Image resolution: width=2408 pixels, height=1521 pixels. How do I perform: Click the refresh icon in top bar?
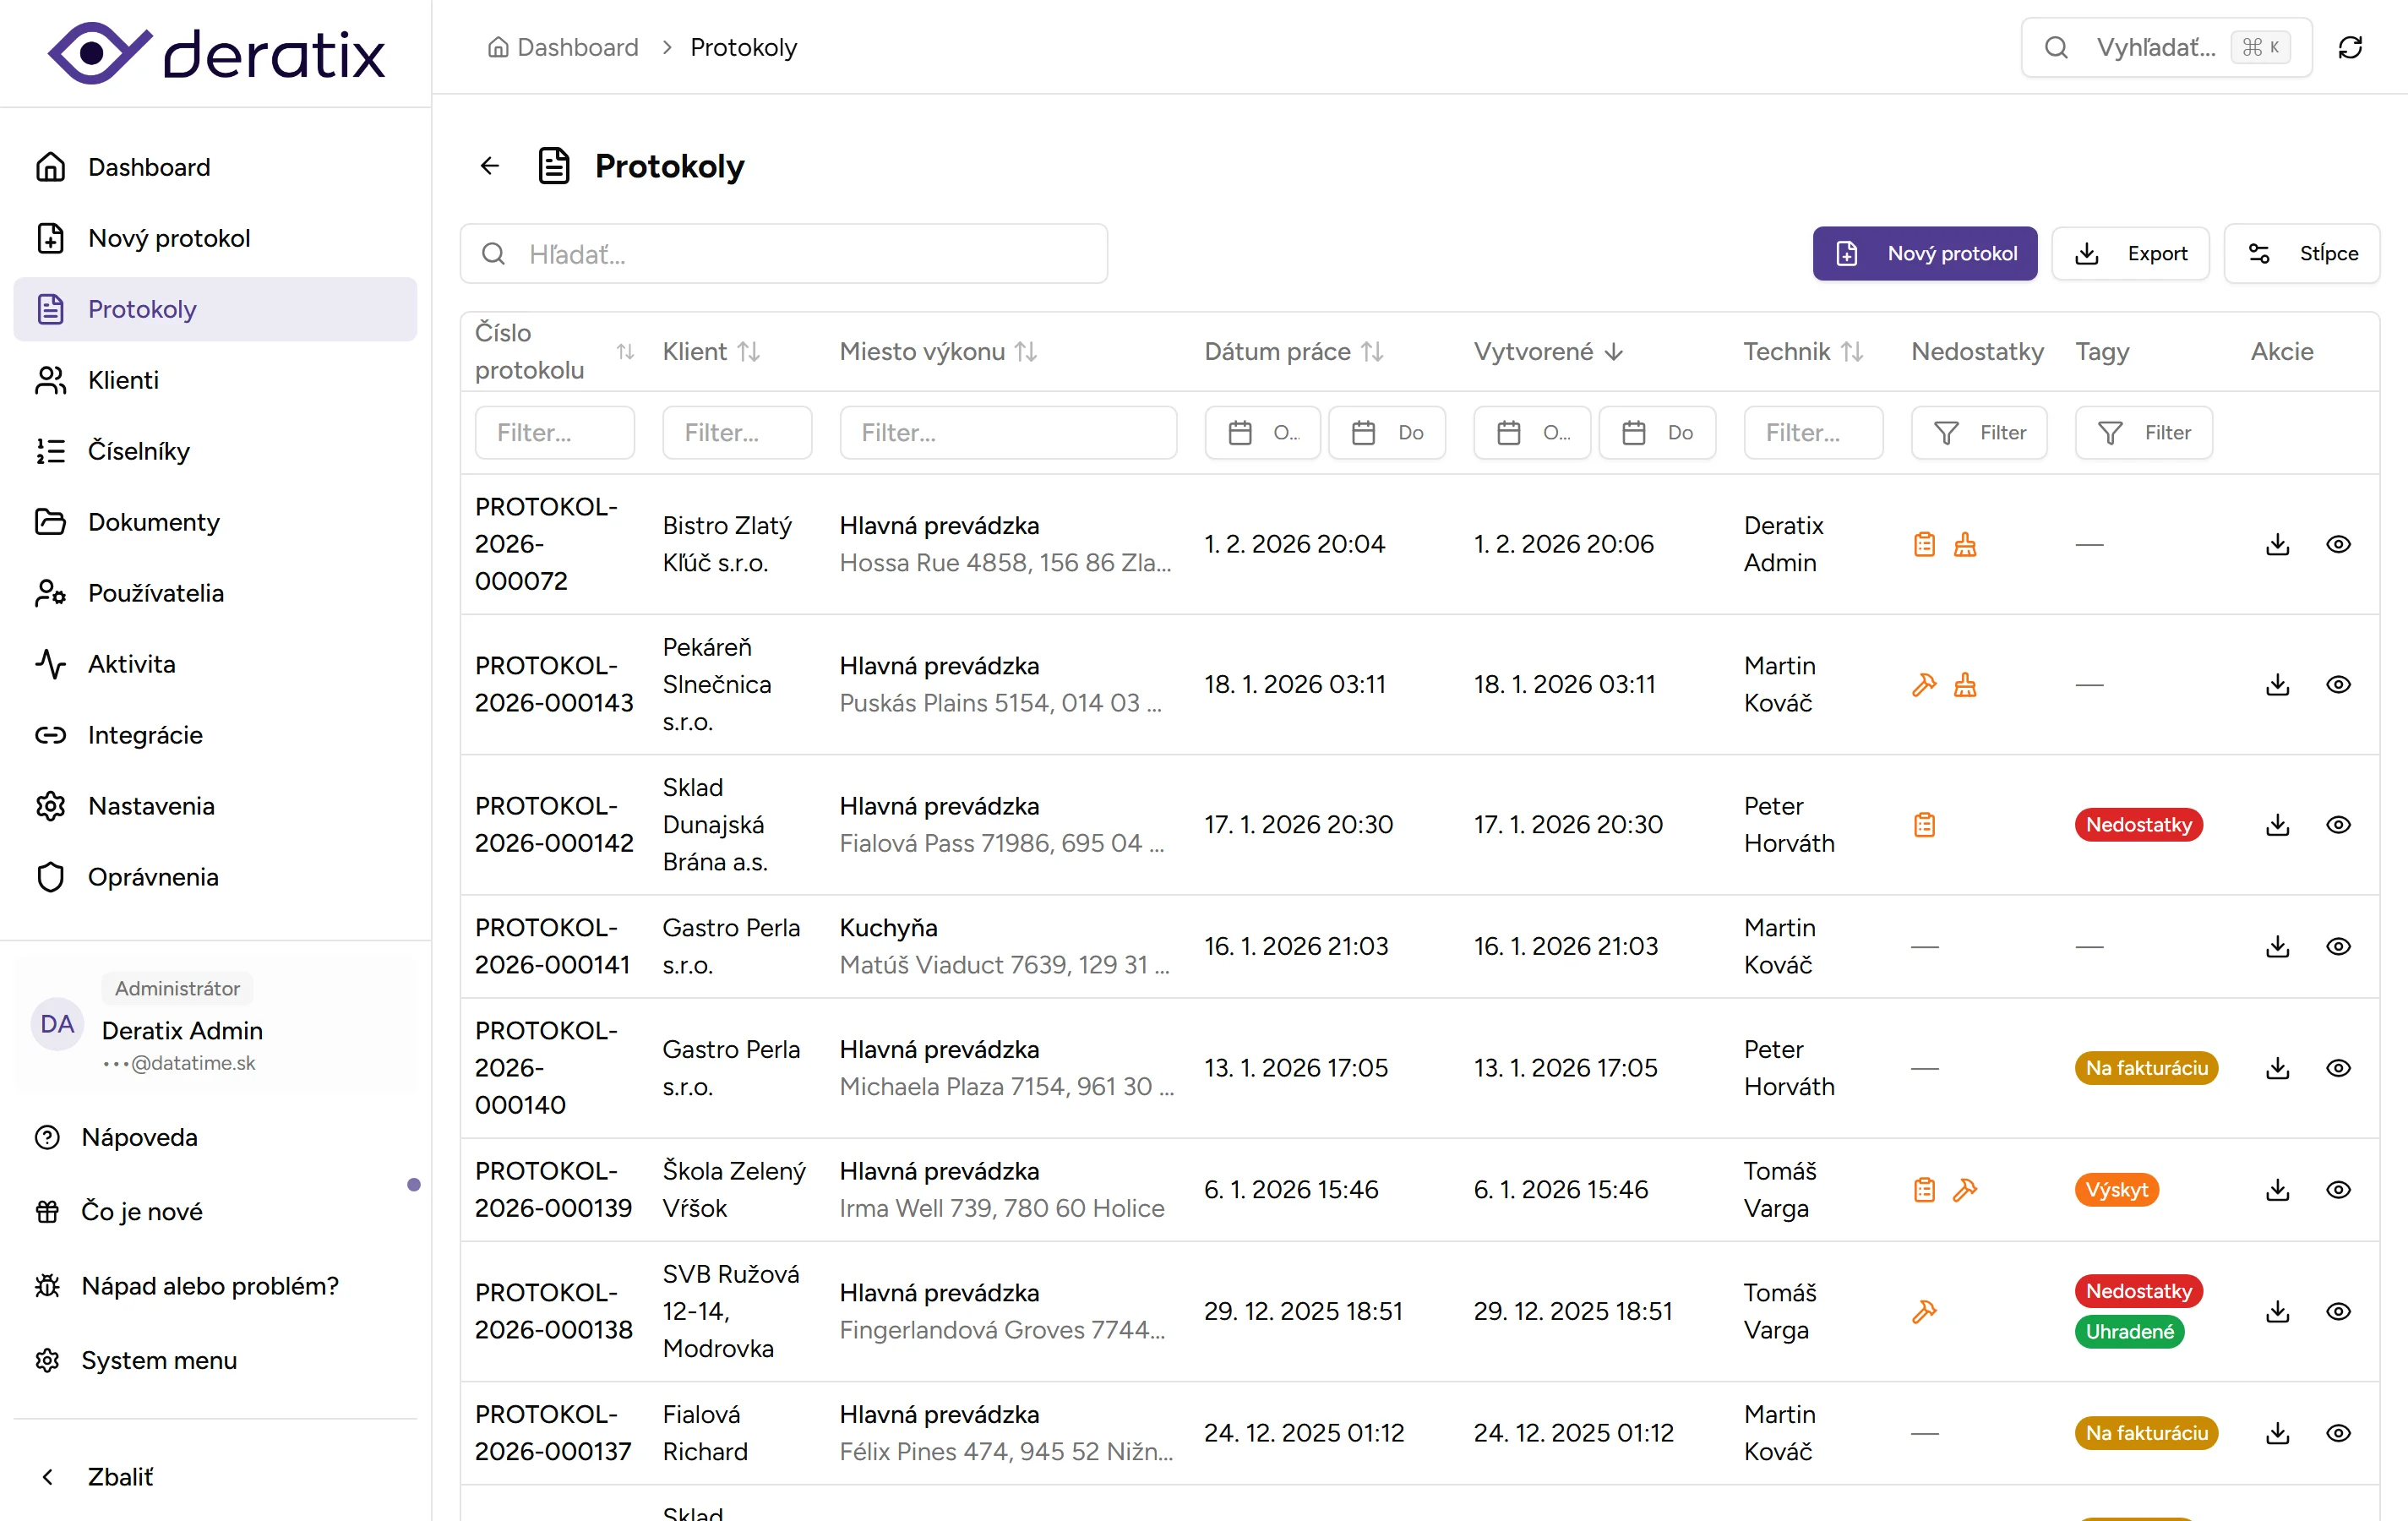(2350, 47)
